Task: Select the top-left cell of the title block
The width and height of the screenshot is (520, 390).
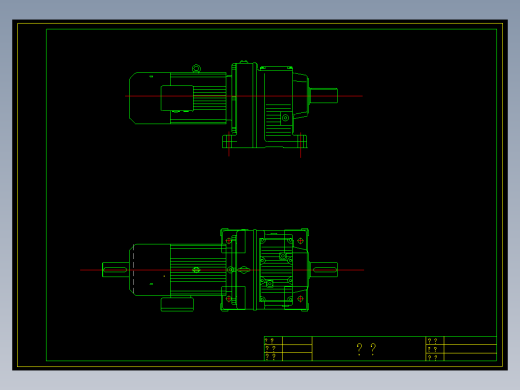Action: click(273, 341)
